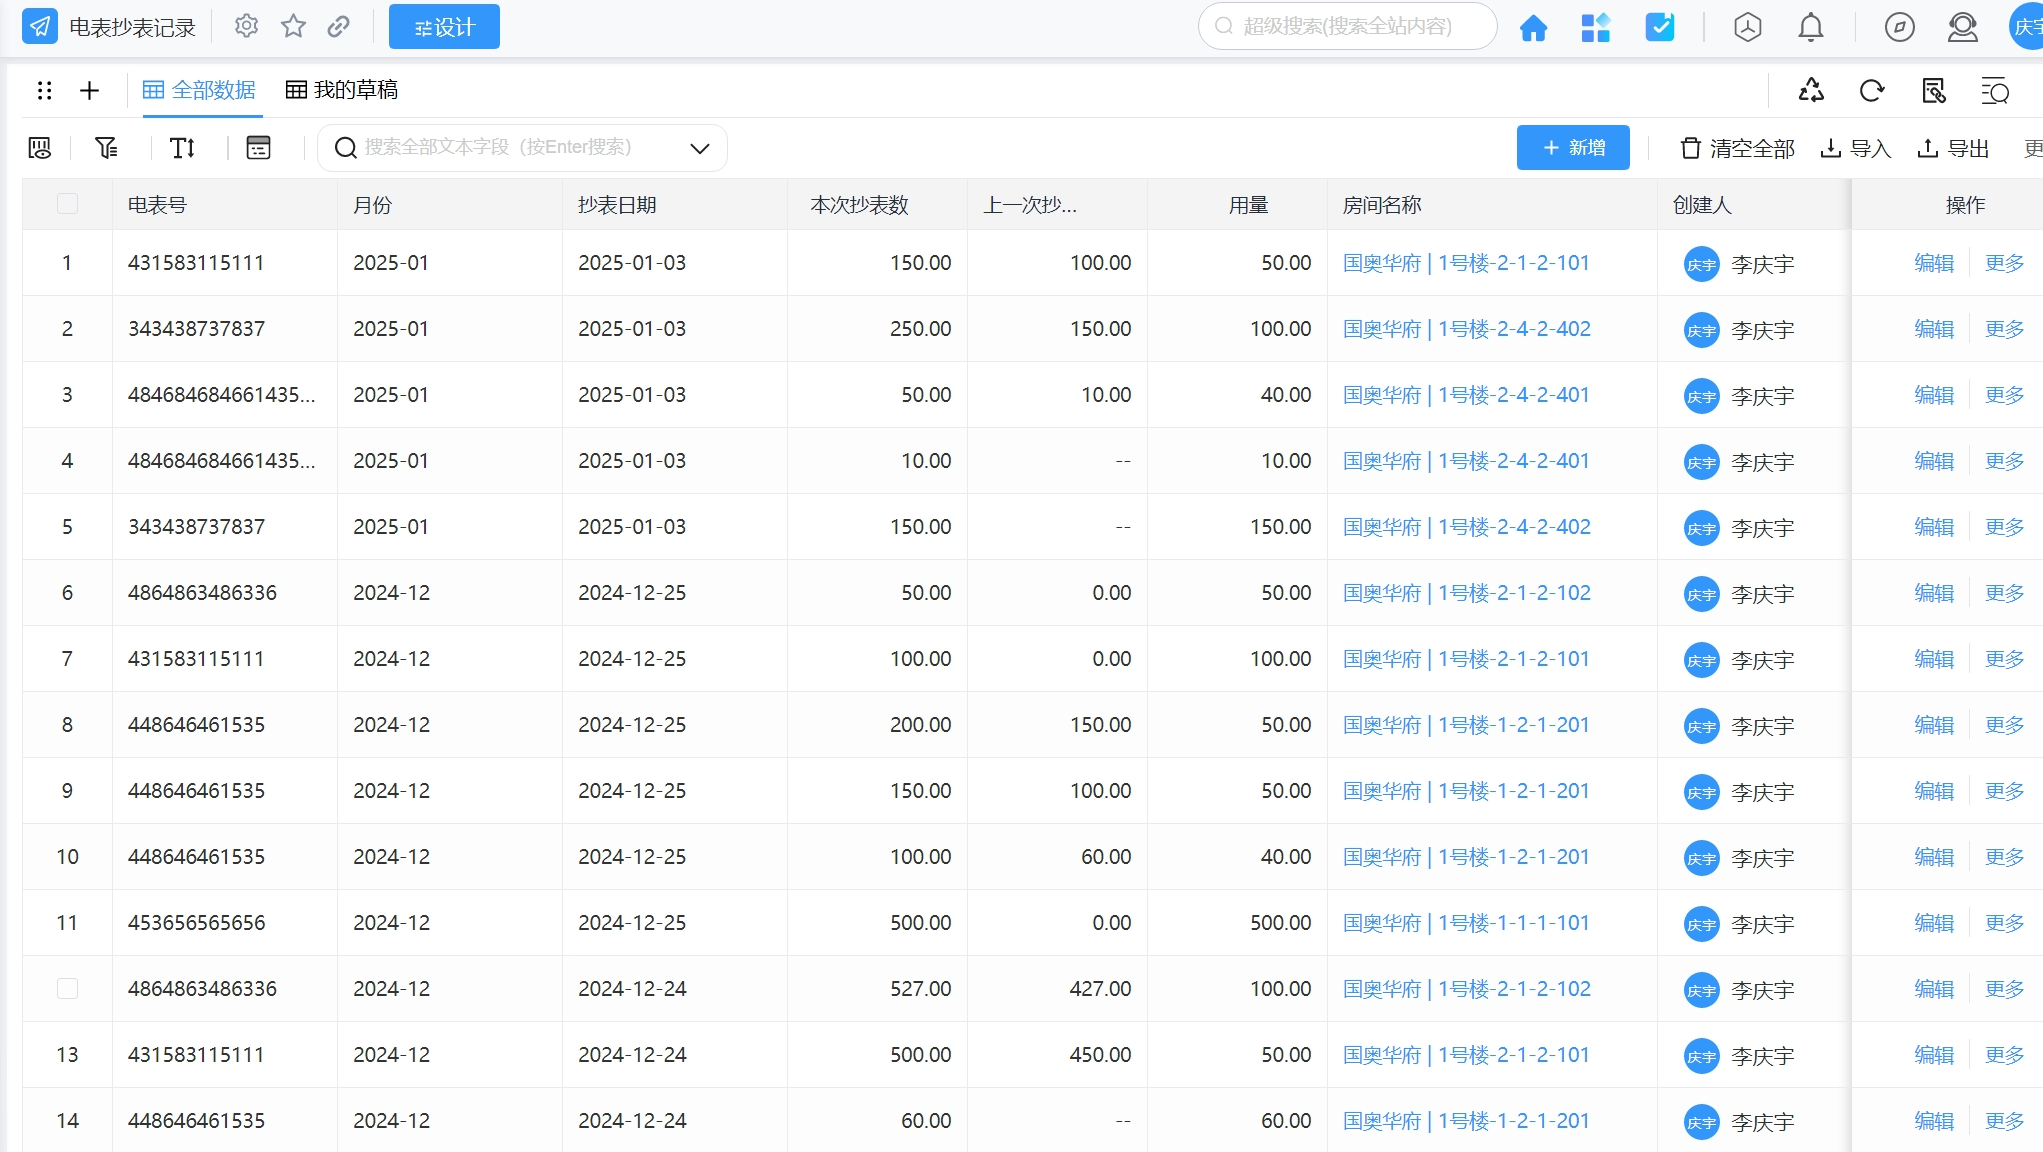Image resolution: width=2043 pixels, height=1152 pixels.
Task: Open the filter conditions icon
Action: [x=106, y=148]
